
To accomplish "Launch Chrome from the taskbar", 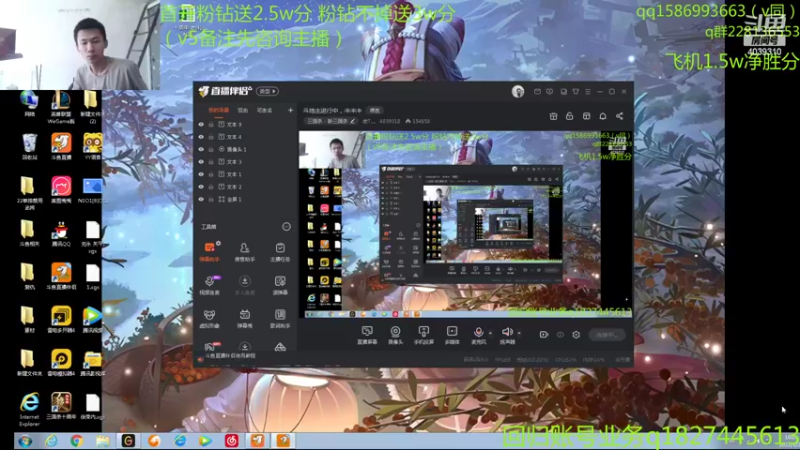I will pos(77,440).
